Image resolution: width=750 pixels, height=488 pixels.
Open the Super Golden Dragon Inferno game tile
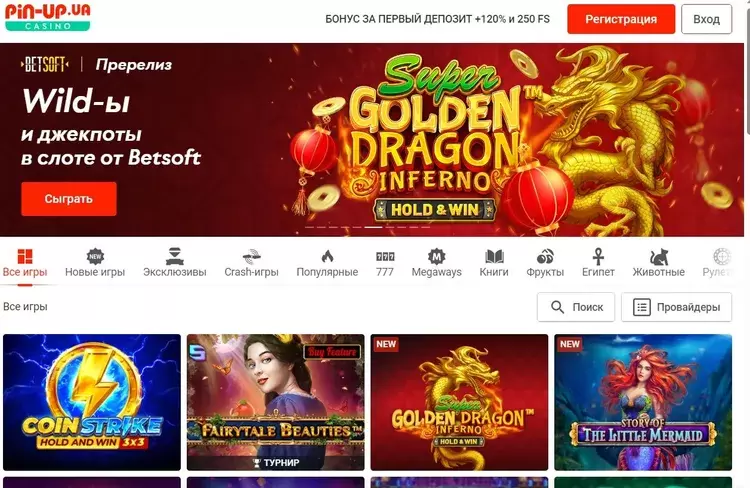(x=459, y=402)
